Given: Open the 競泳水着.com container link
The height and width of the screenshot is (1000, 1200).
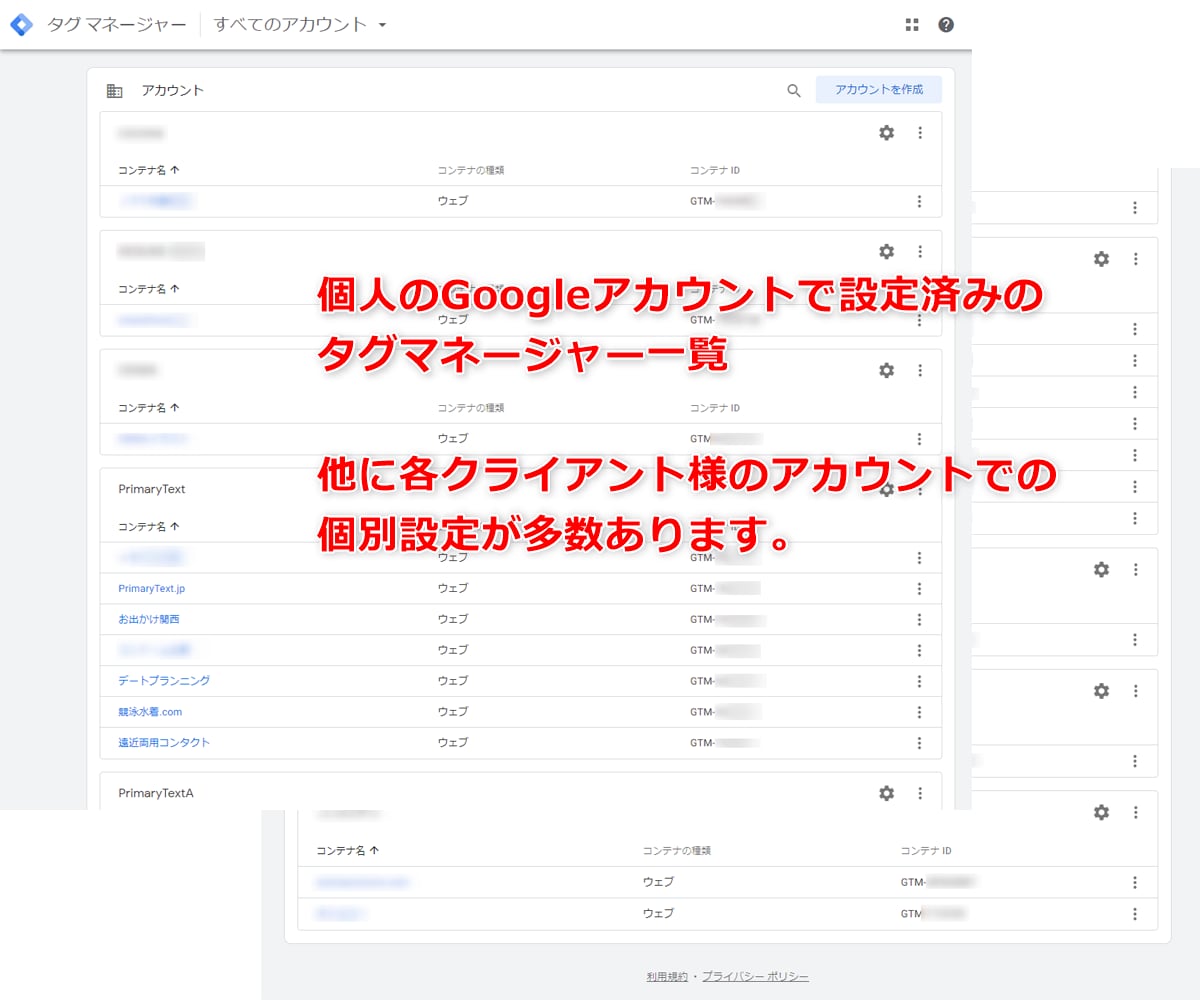Looking at the screenshot, I should (x=150, y=712).
